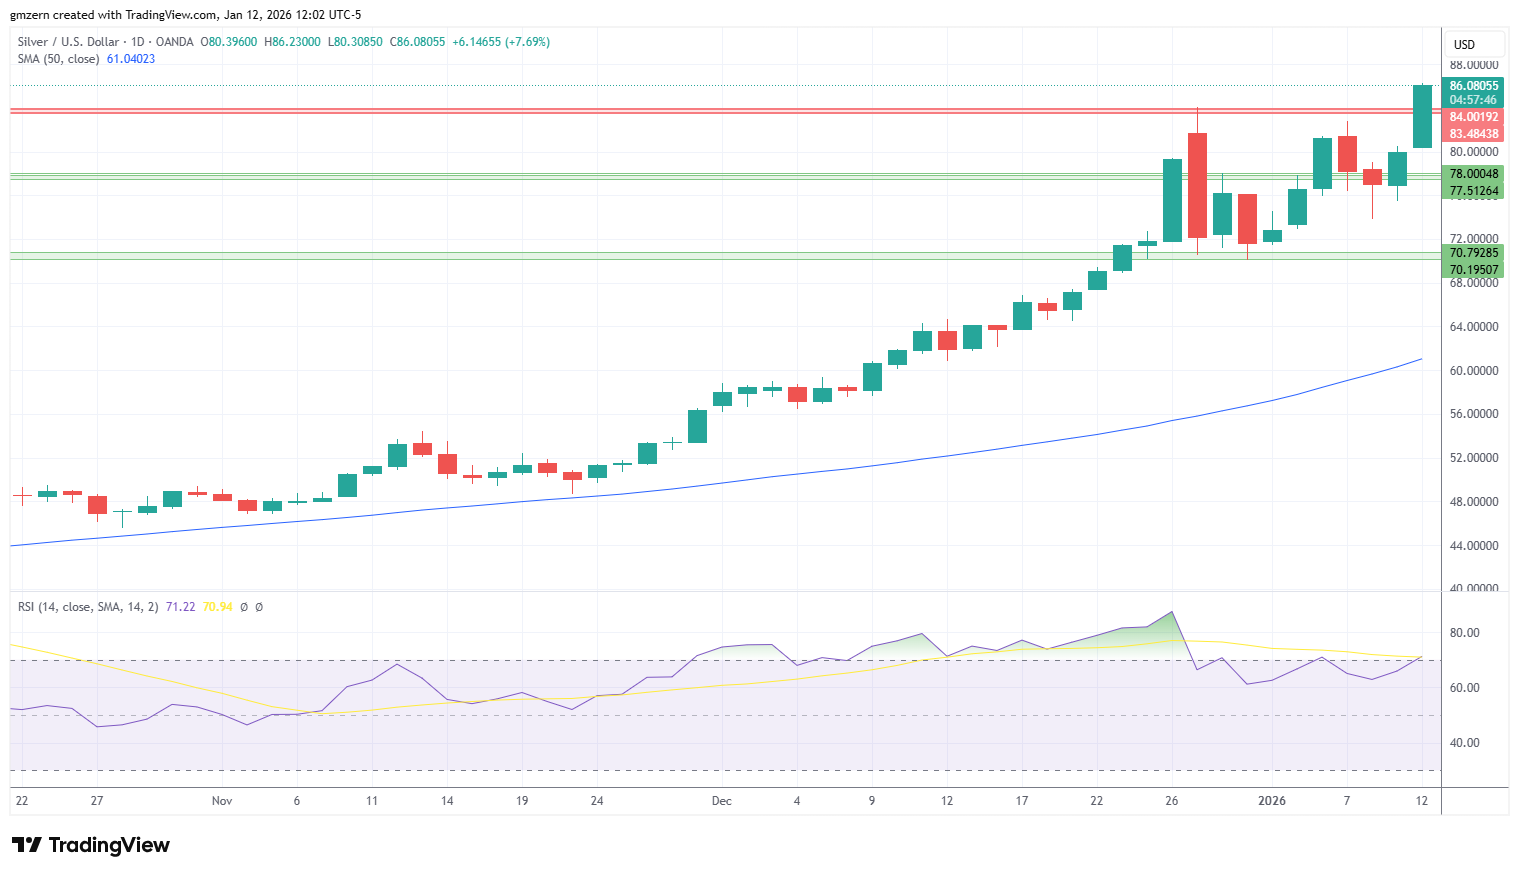
Task: Click the latest green candle at the chart's right edge
Action: (x=1422, y=116)
